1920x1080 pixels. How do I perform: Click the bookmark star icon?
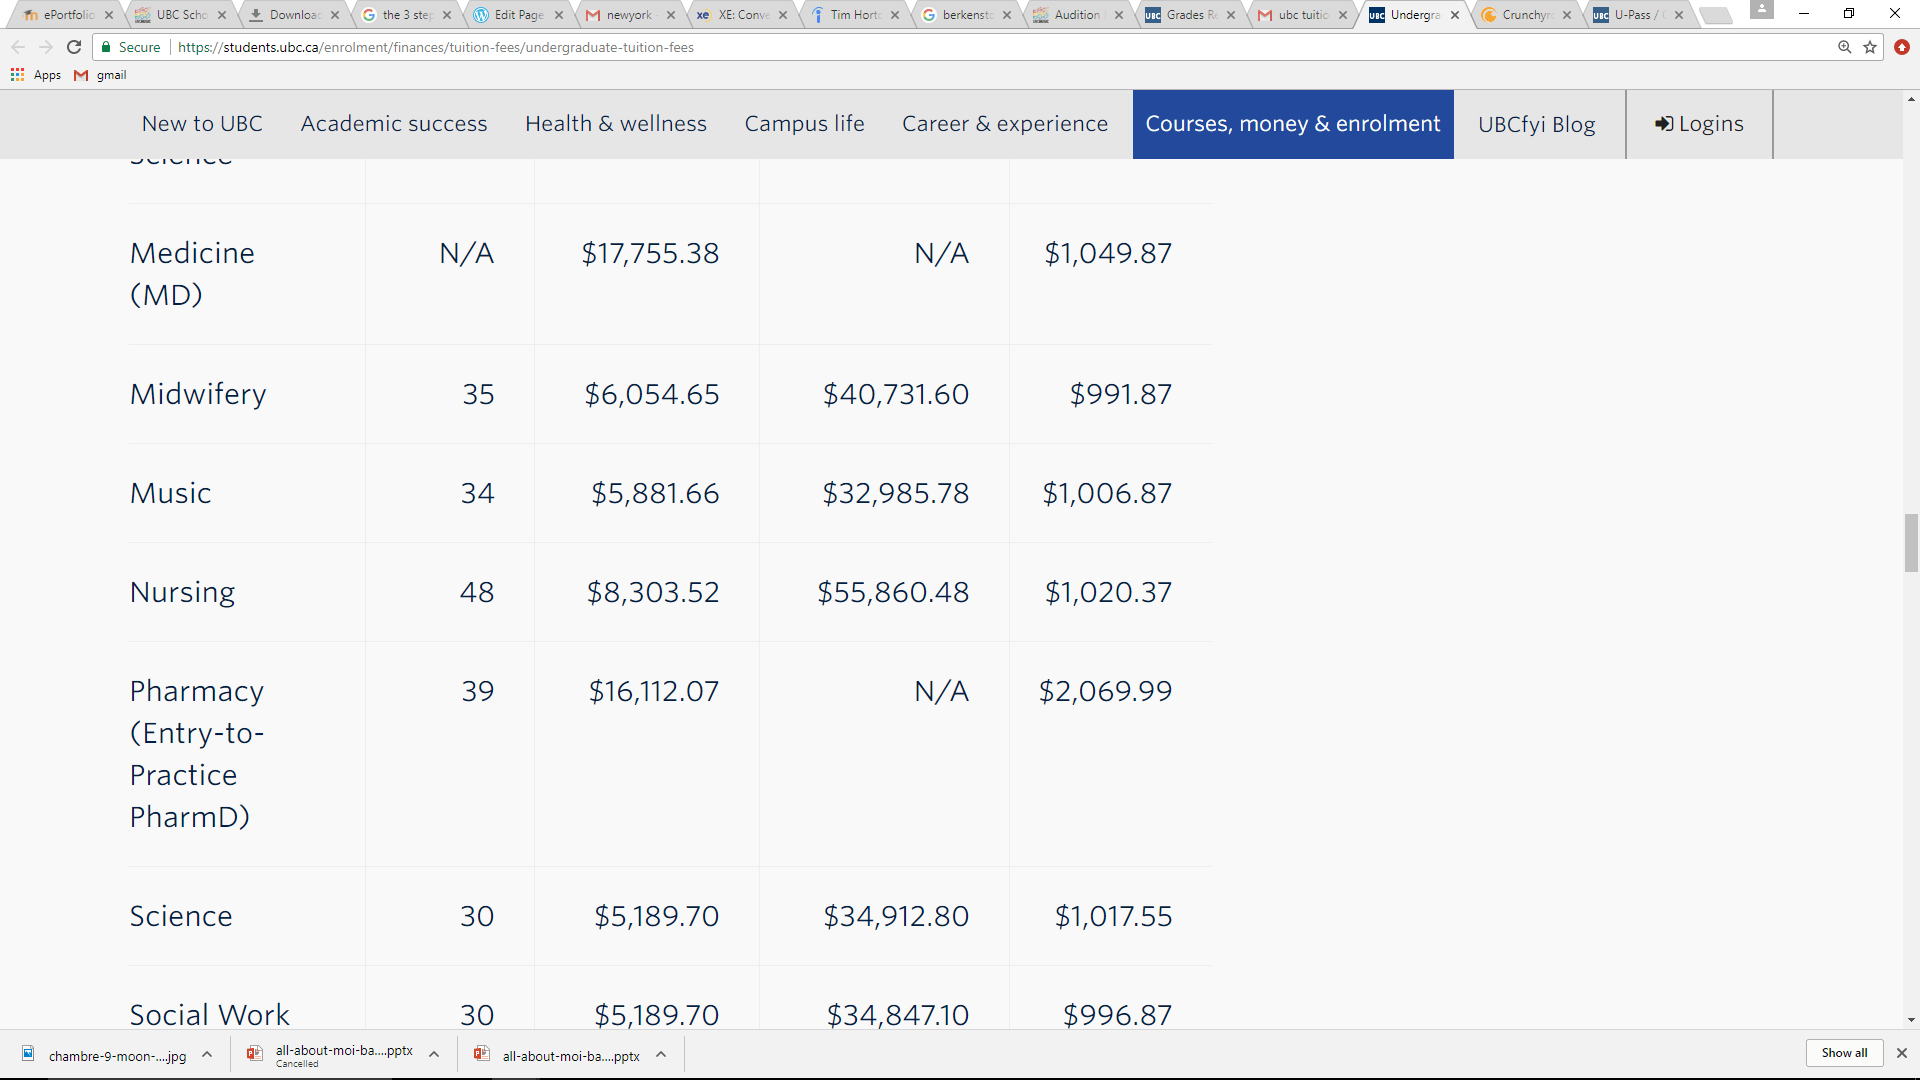(1870, 47)
